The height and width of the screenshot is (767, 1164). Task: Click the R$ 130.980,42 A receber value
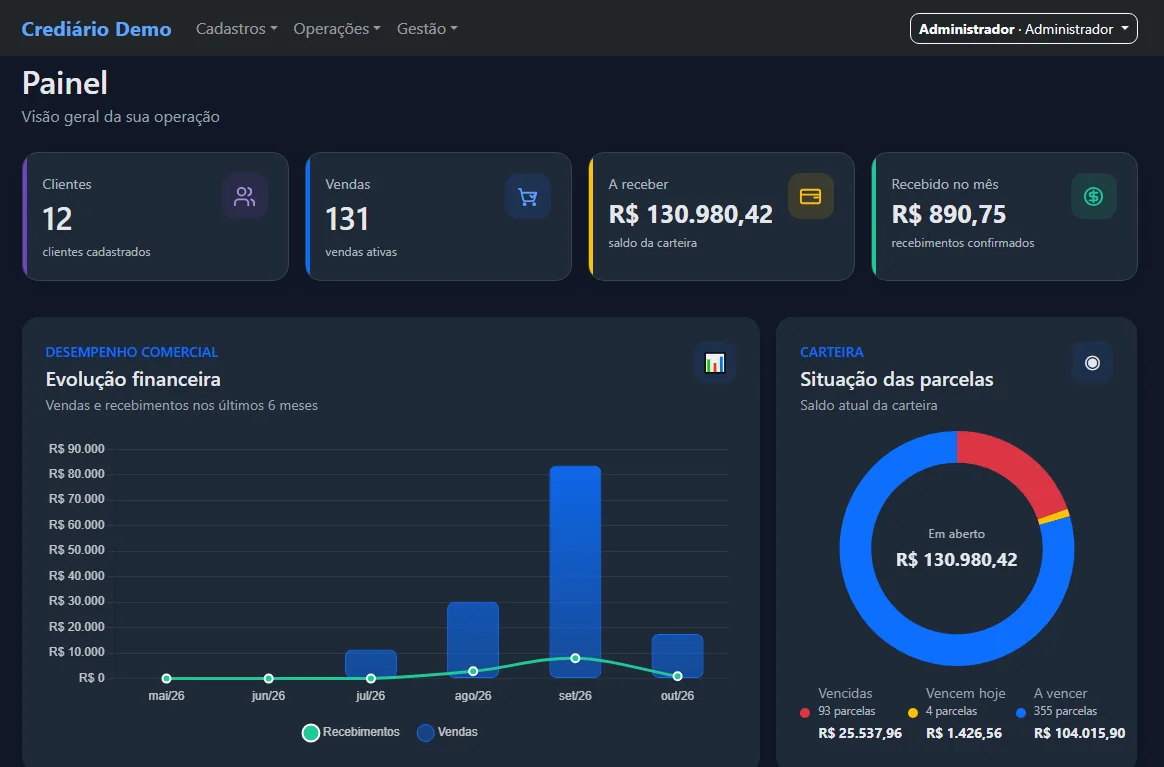point(690,215)
